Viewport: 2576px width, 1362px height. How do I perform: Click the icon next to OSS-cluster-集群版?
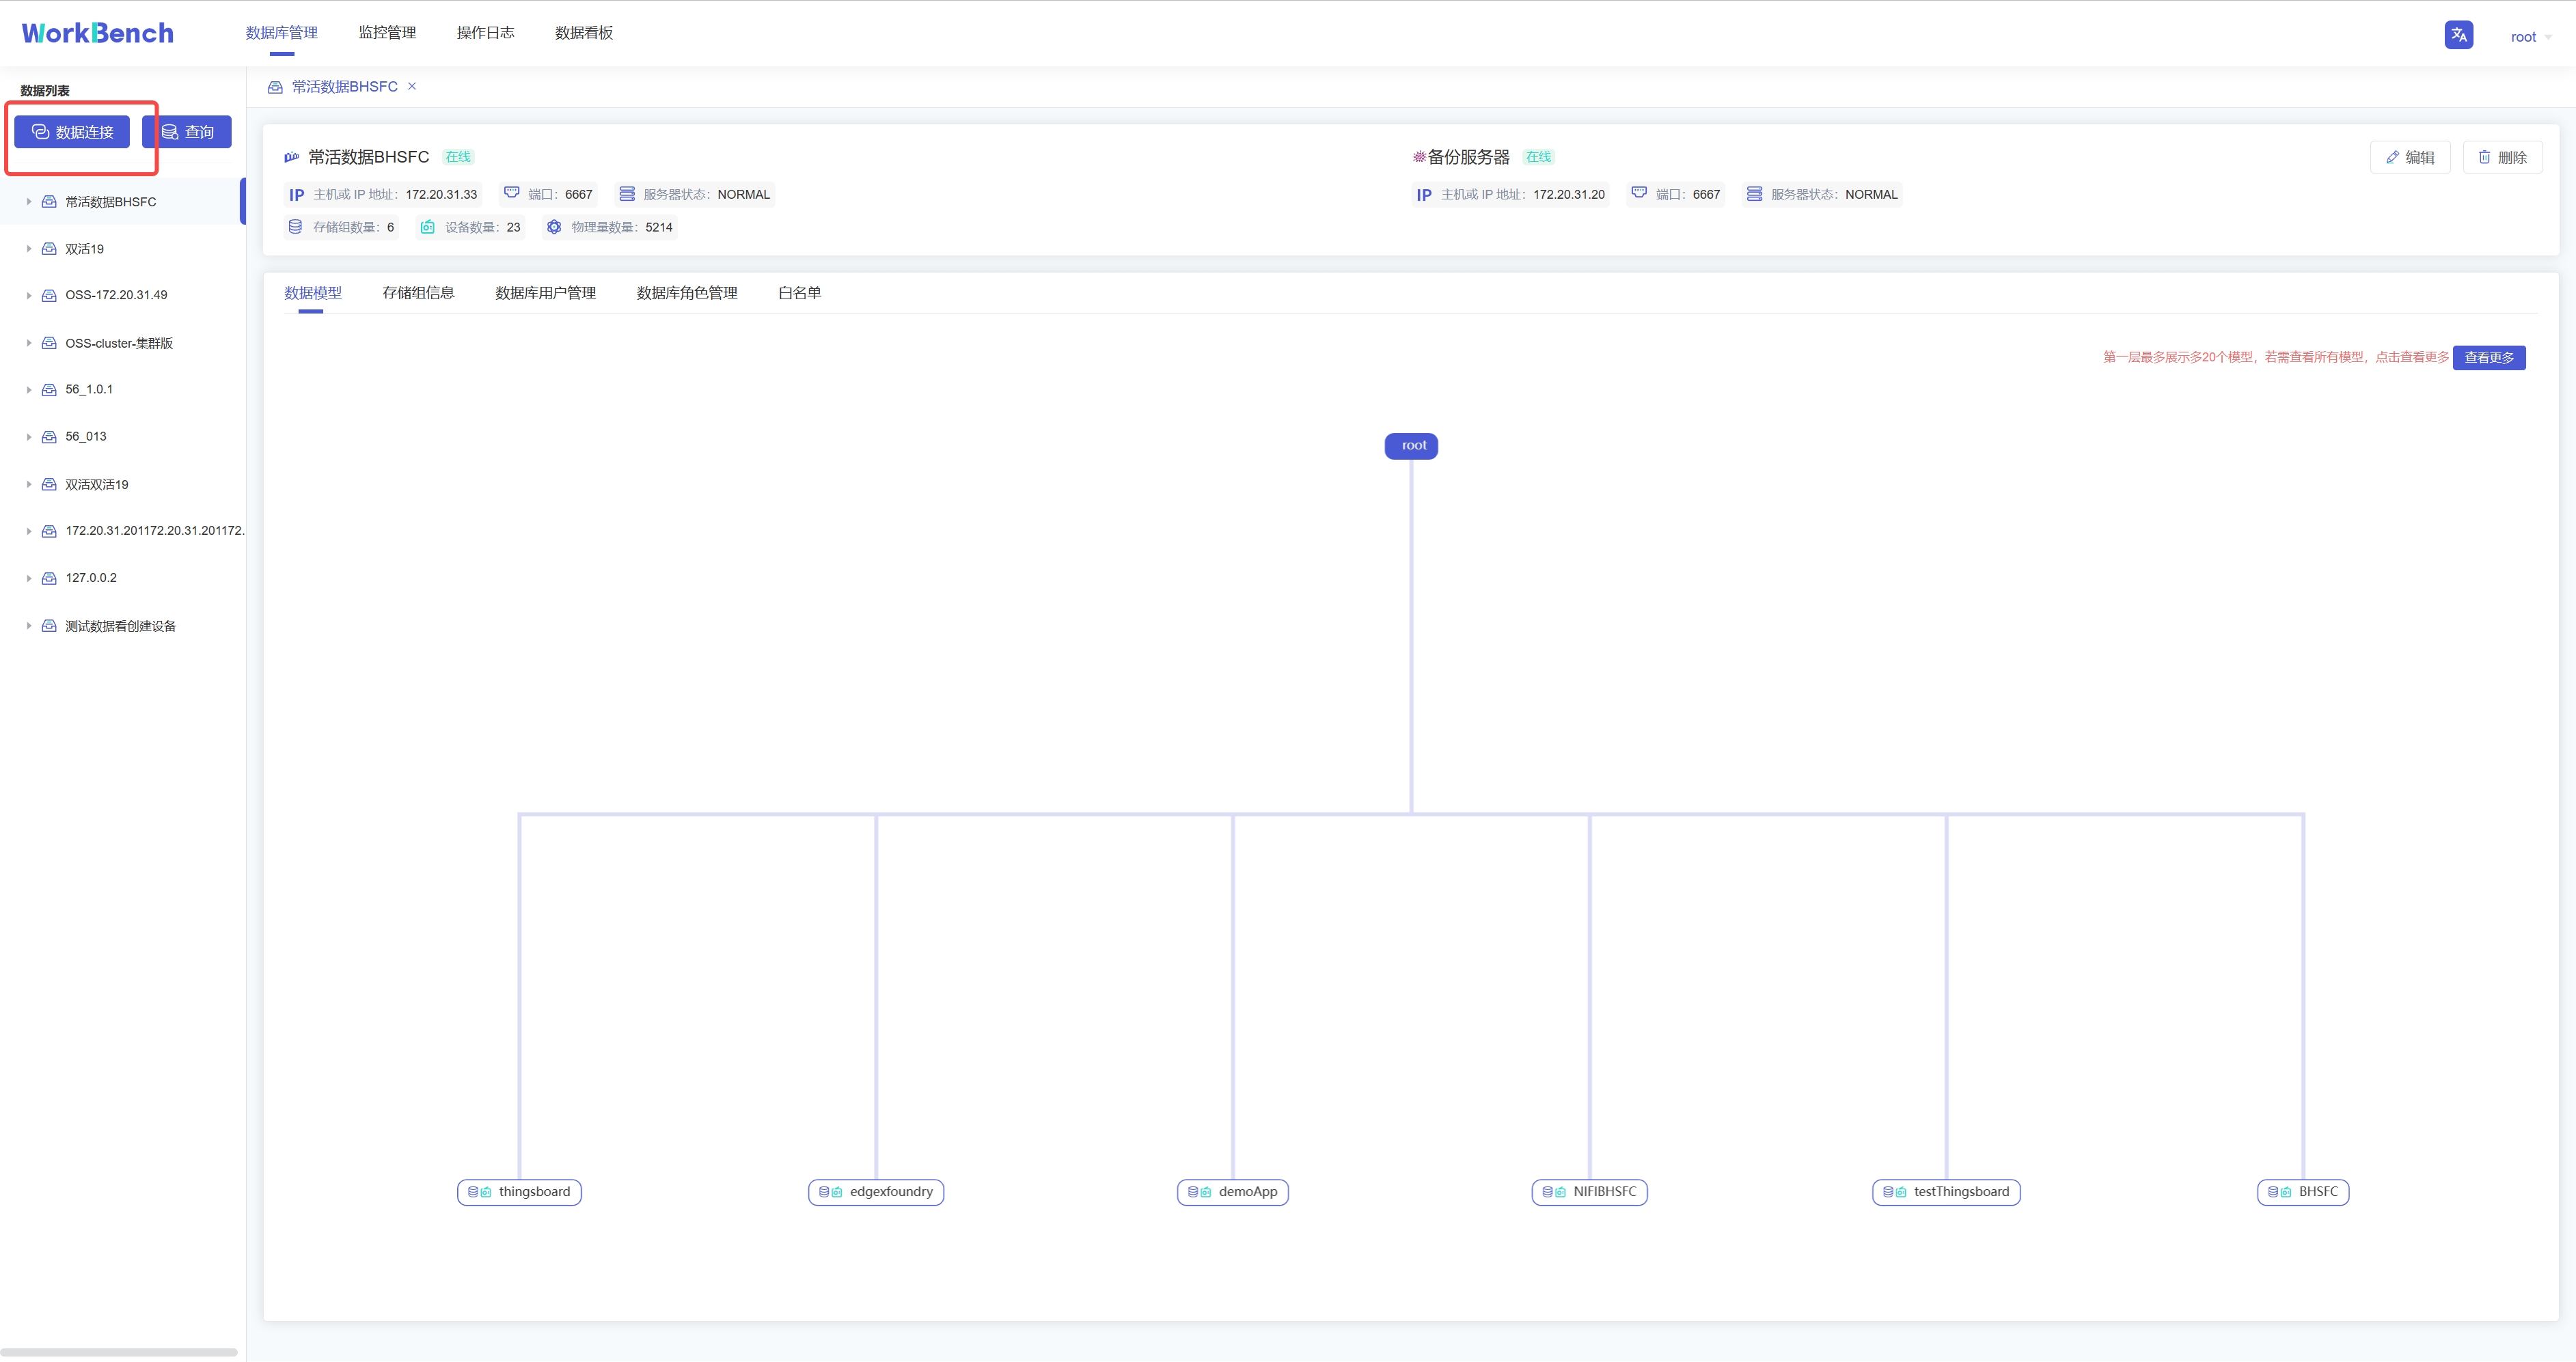(x=49, y=343)
